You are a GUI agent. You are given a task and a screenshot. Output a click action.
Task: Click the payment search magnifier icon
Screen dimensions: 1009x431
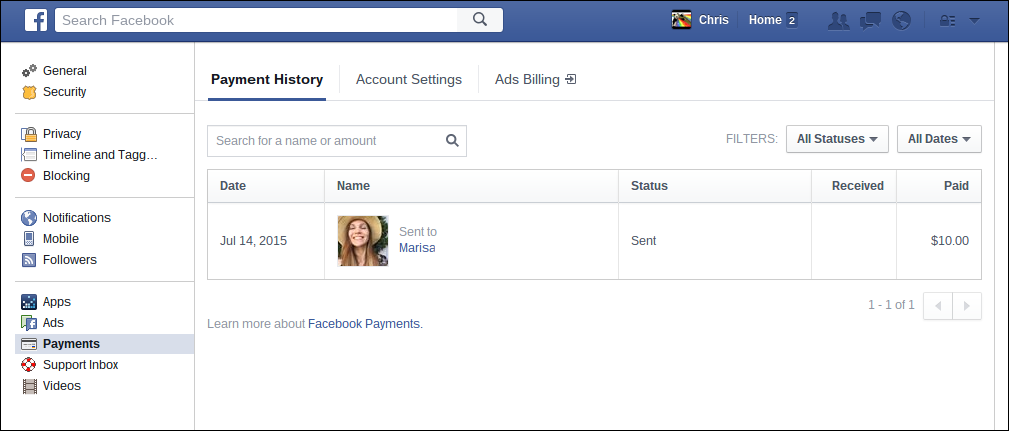point(452,141)
